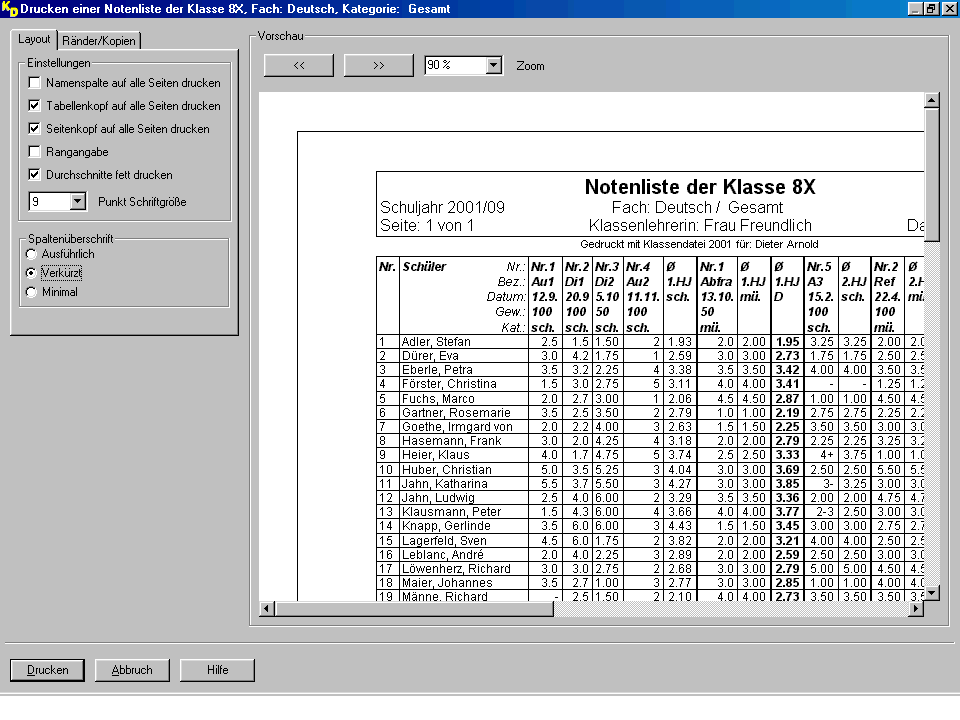Click the student name Goethe, Irmgard von
This screenshot has width=960, height=720.
coord(457,427)
